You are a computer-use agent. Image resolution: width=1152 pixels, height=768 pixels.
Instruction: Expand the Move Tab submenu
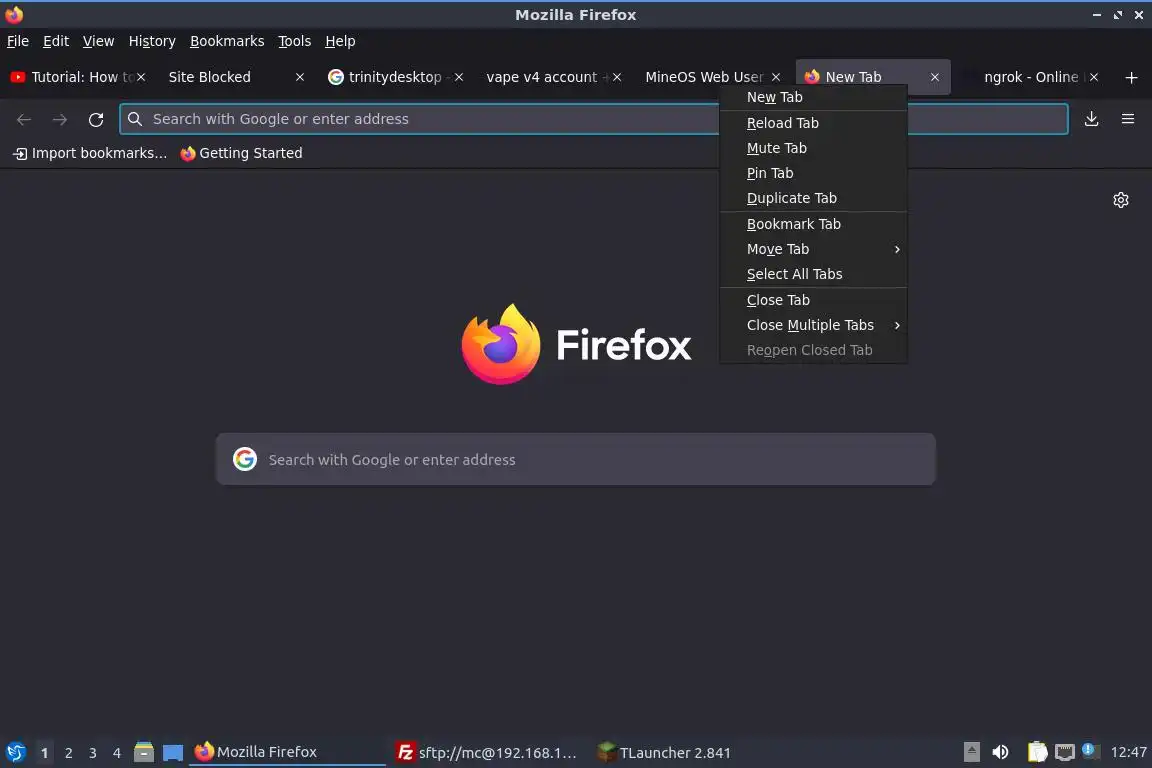[x=813, y=249]
